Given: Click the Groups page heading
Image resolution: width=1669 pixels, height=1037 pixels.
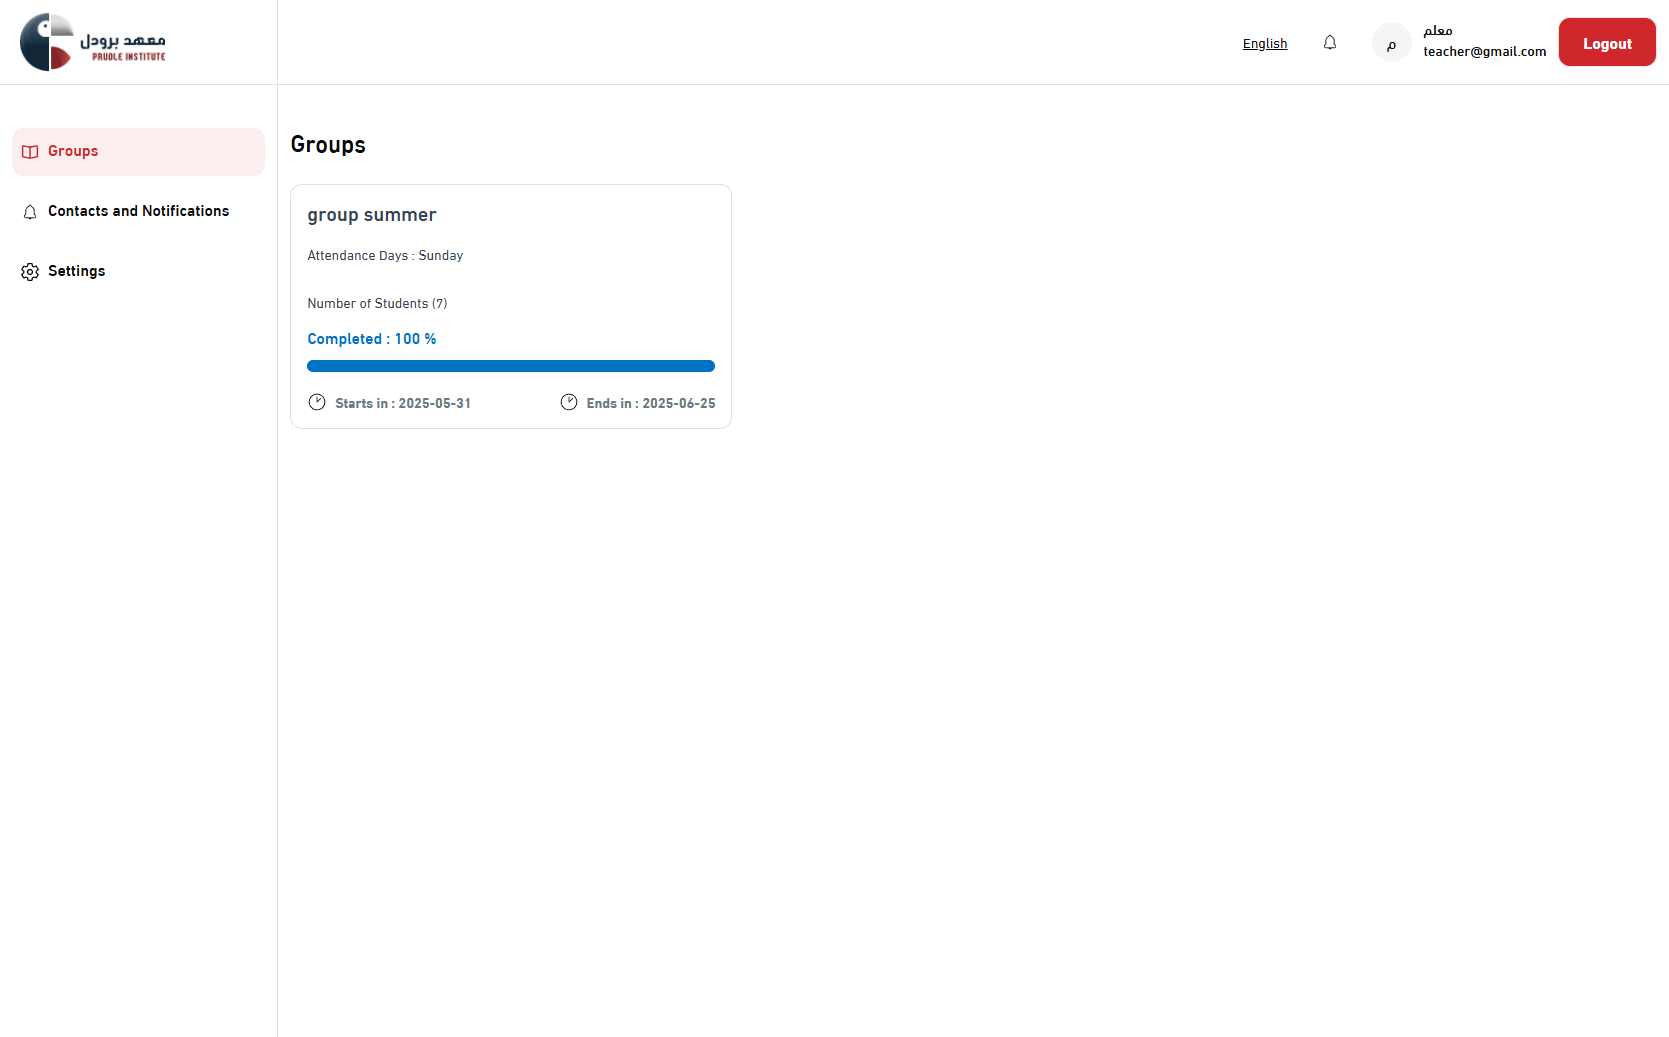Looking at the screenshot, I should point(328,145).
